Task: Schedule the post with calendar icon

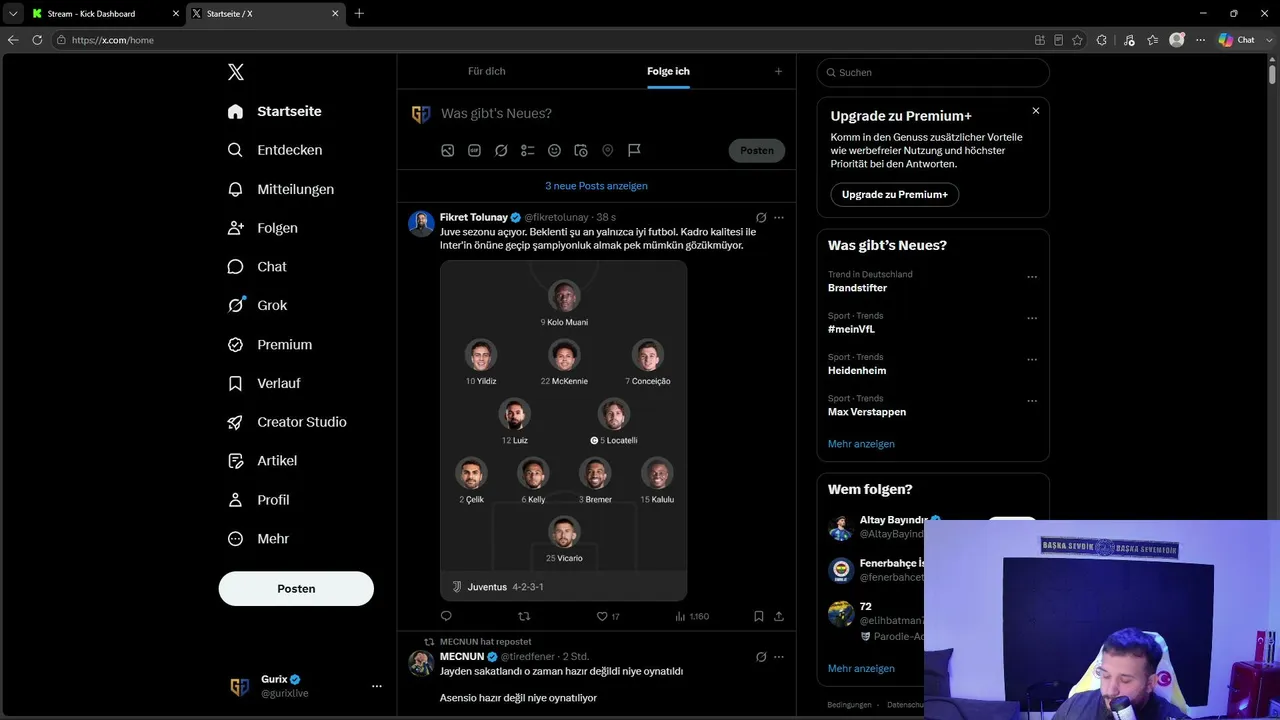Action: pyautogui.click(x=581, y=150)
